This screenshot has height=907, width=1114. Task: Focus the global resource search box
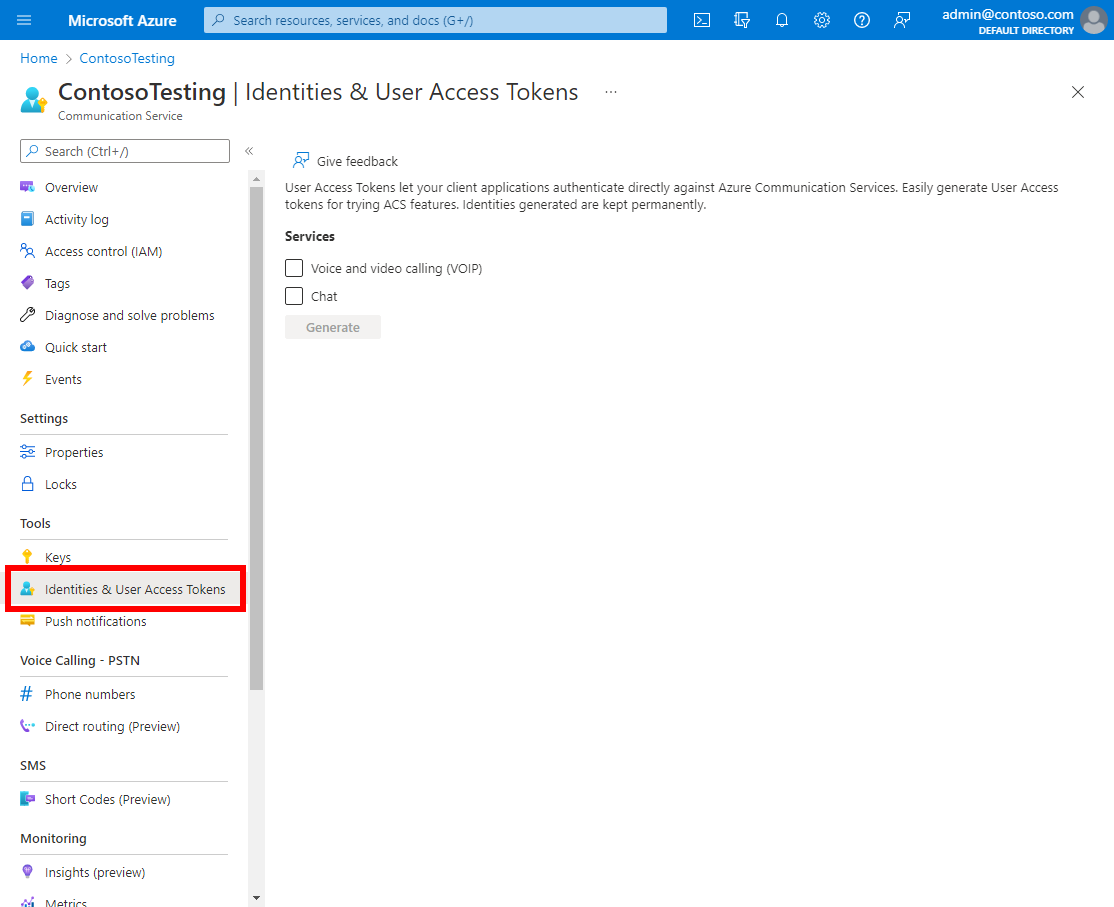(435, 20)
